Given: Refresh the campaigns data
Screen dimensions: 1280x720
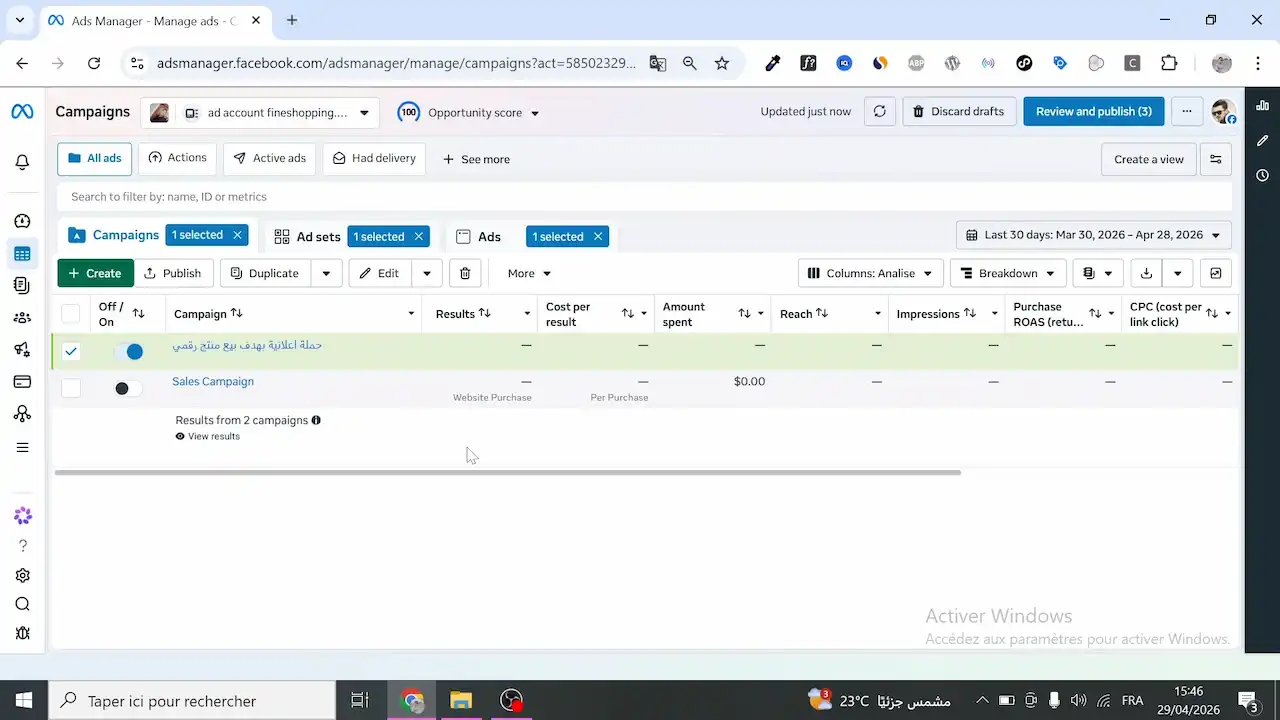Looking at the screenshot, I should click(x=879, y=112).
